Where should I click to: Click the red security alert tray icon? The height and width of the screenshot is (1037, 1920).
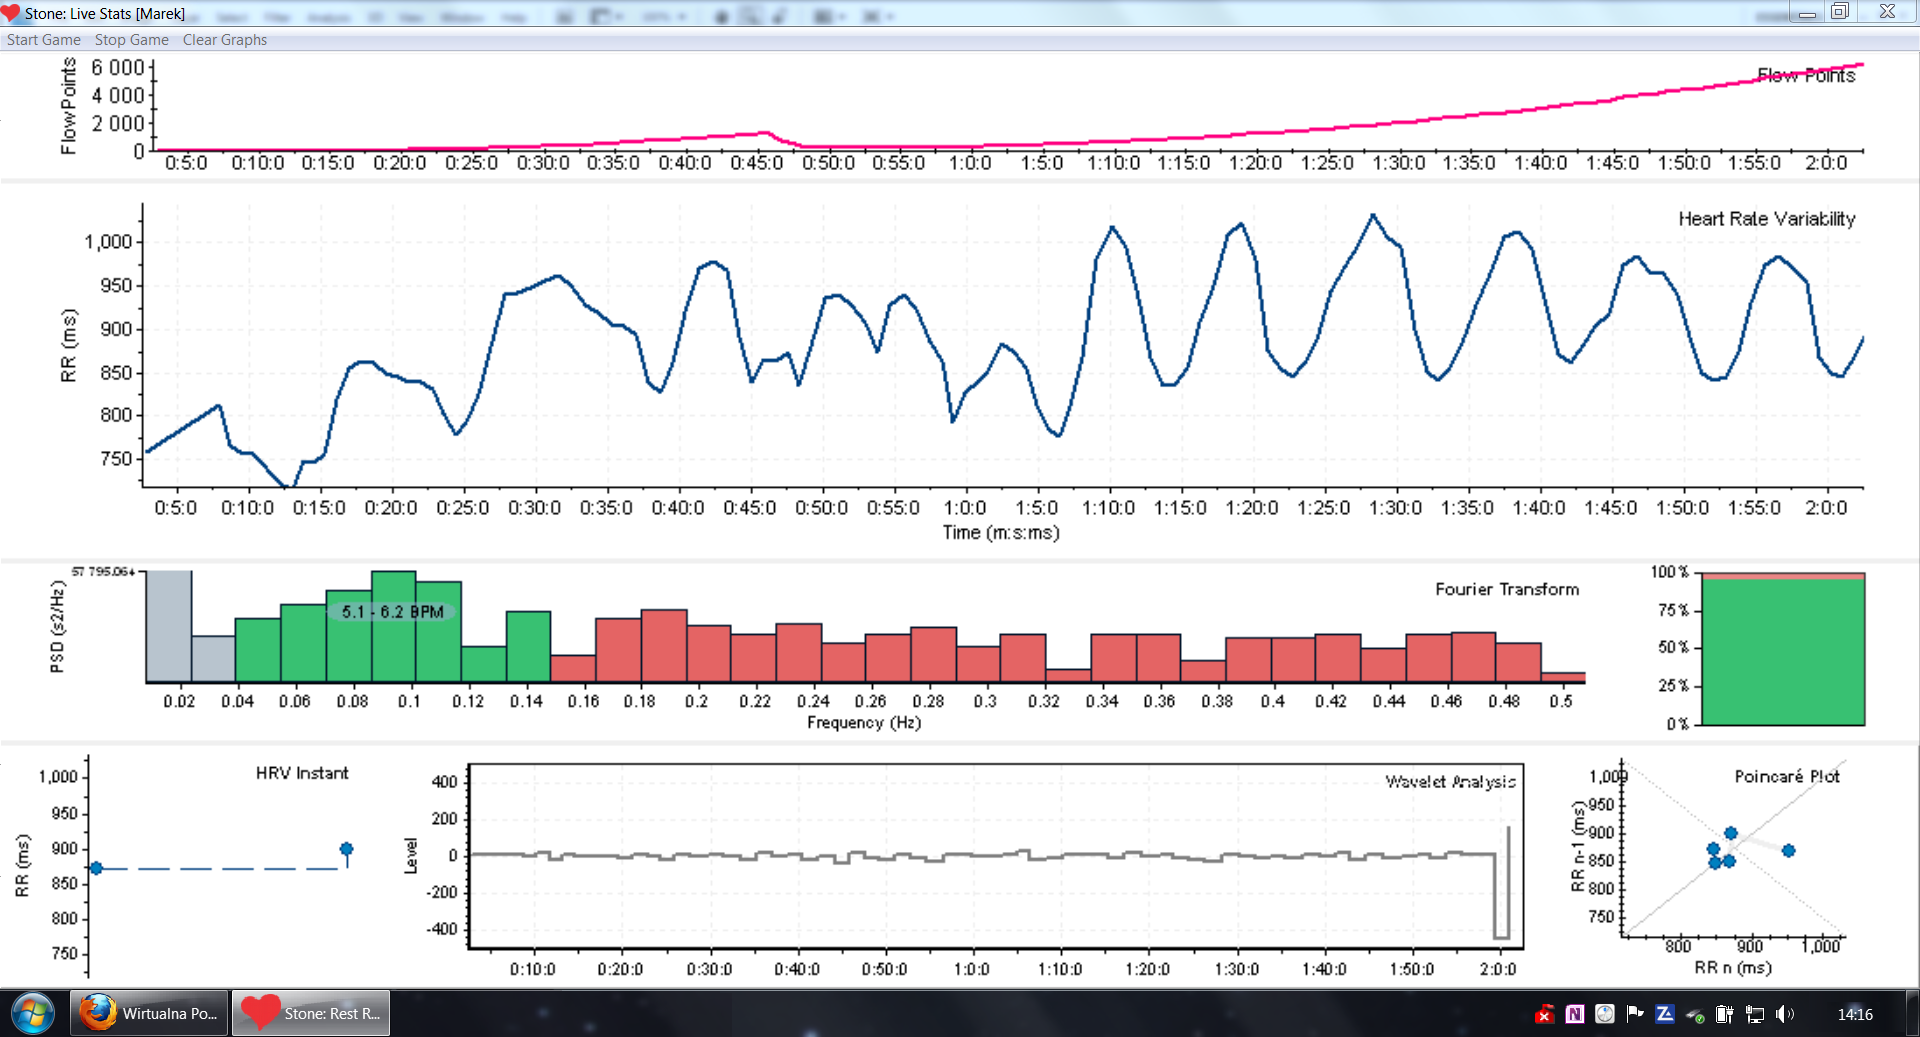coord(1545,1015)
